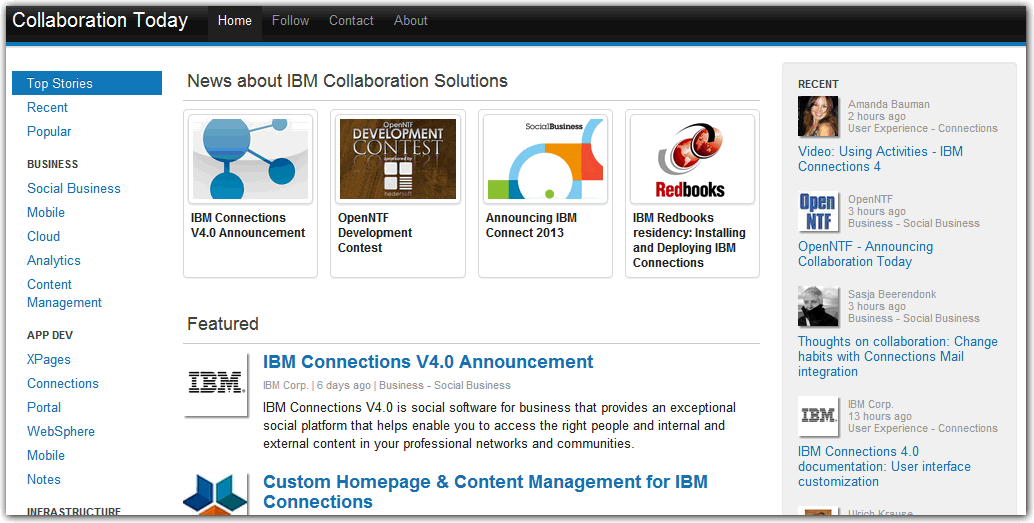Click the RECENT sidebar heading
This screenshot has height=523, width=1034.
point(818,84)
